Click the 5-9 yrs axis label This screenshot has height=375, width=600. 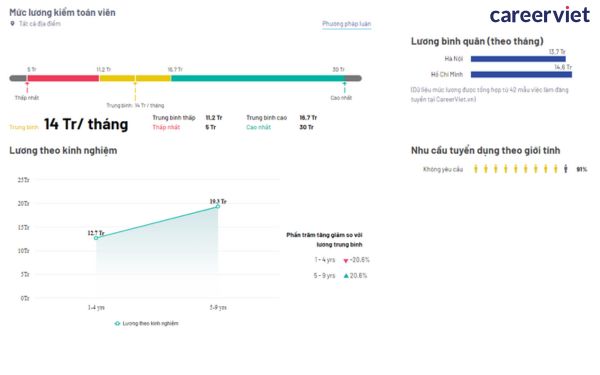point(218,307)
